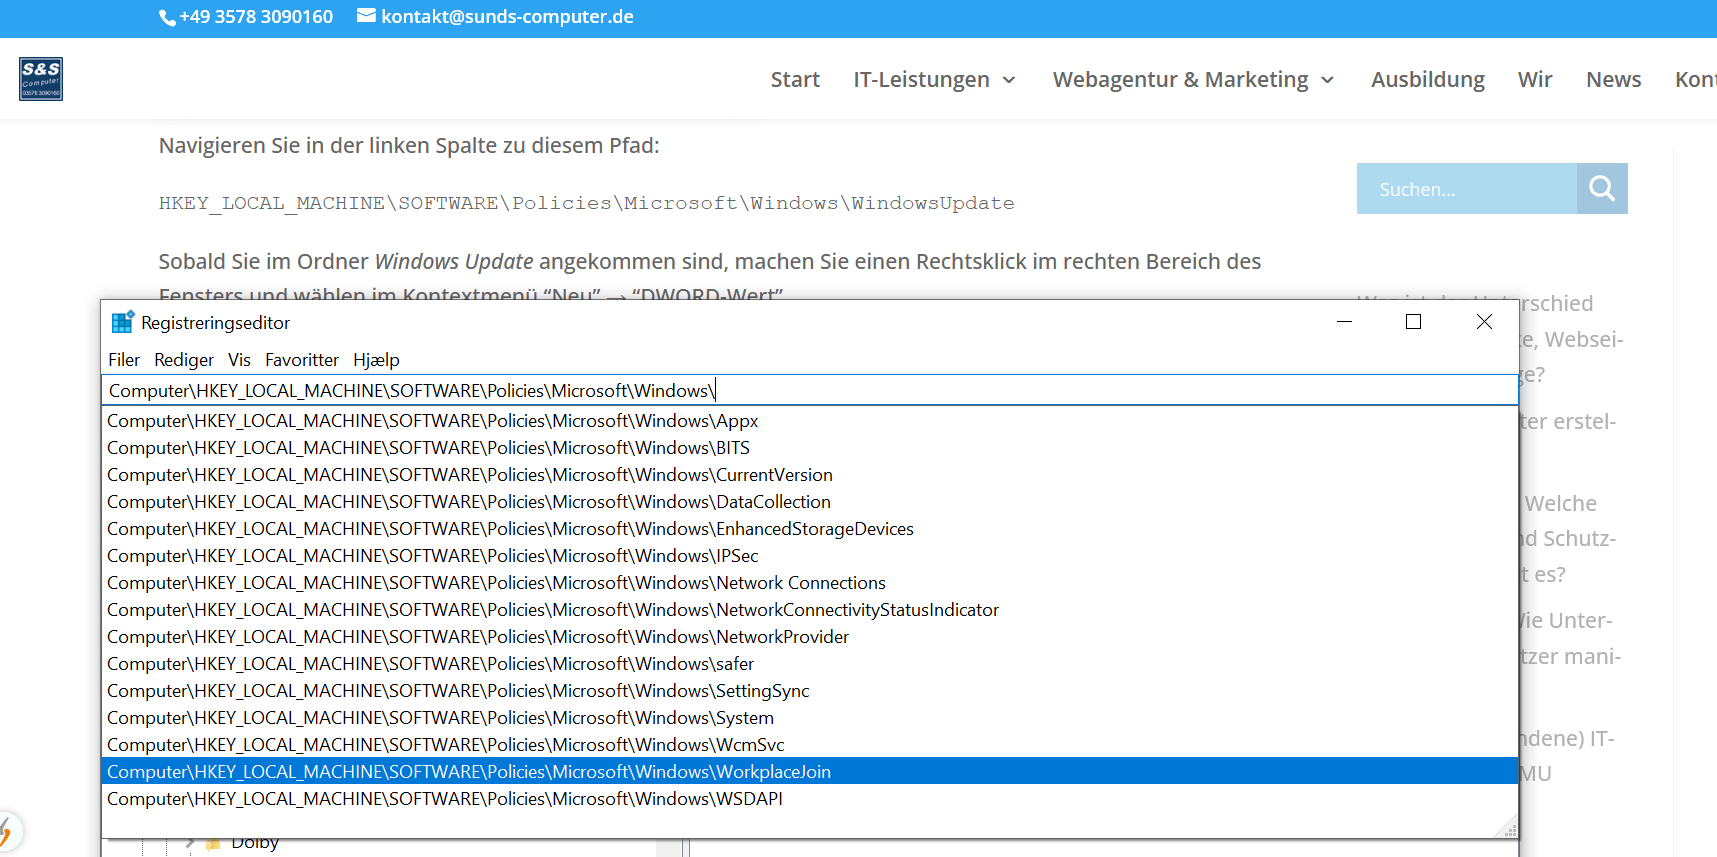Open the News page

click(1613, 79)
